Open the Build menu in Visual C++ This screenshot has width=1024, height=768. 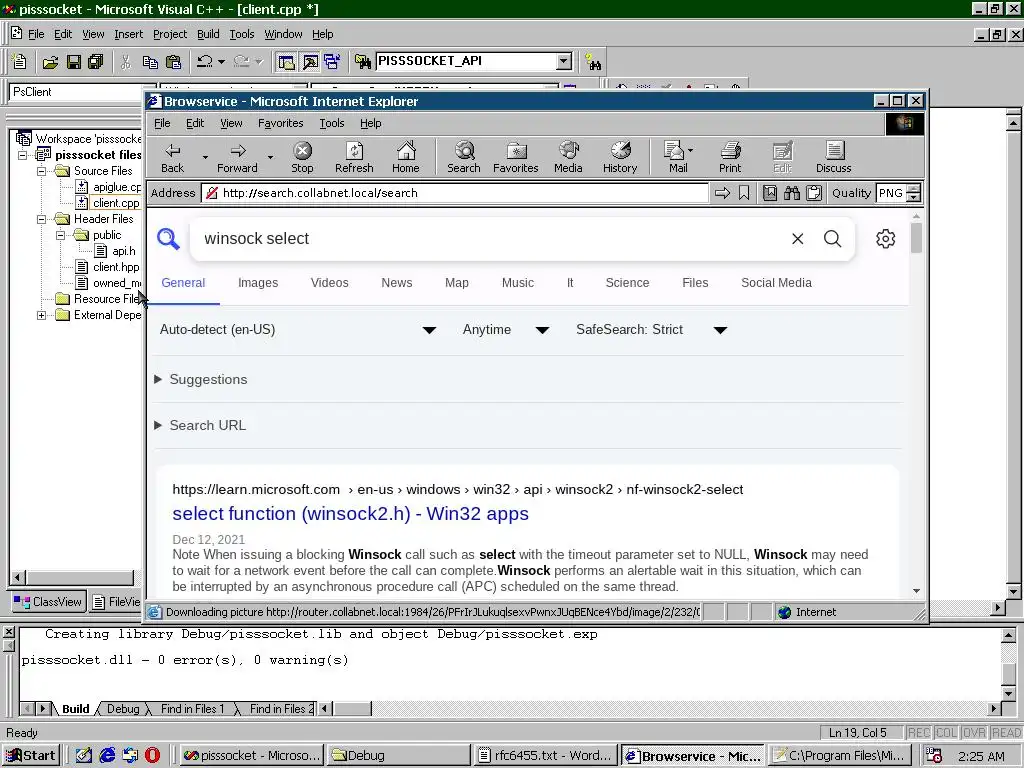coord(208,34)
